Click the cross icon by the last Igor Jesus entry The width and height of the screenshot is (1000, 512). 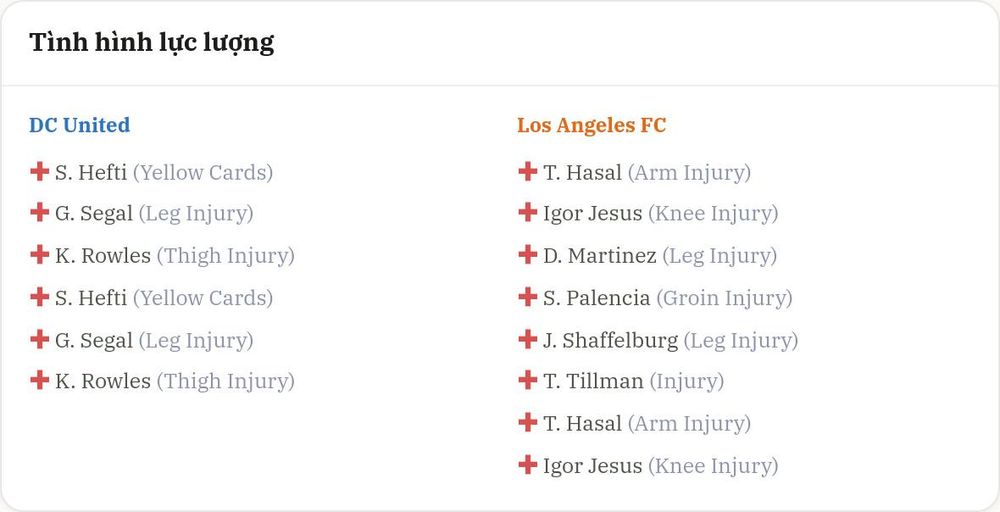click(x=527, y=464)
